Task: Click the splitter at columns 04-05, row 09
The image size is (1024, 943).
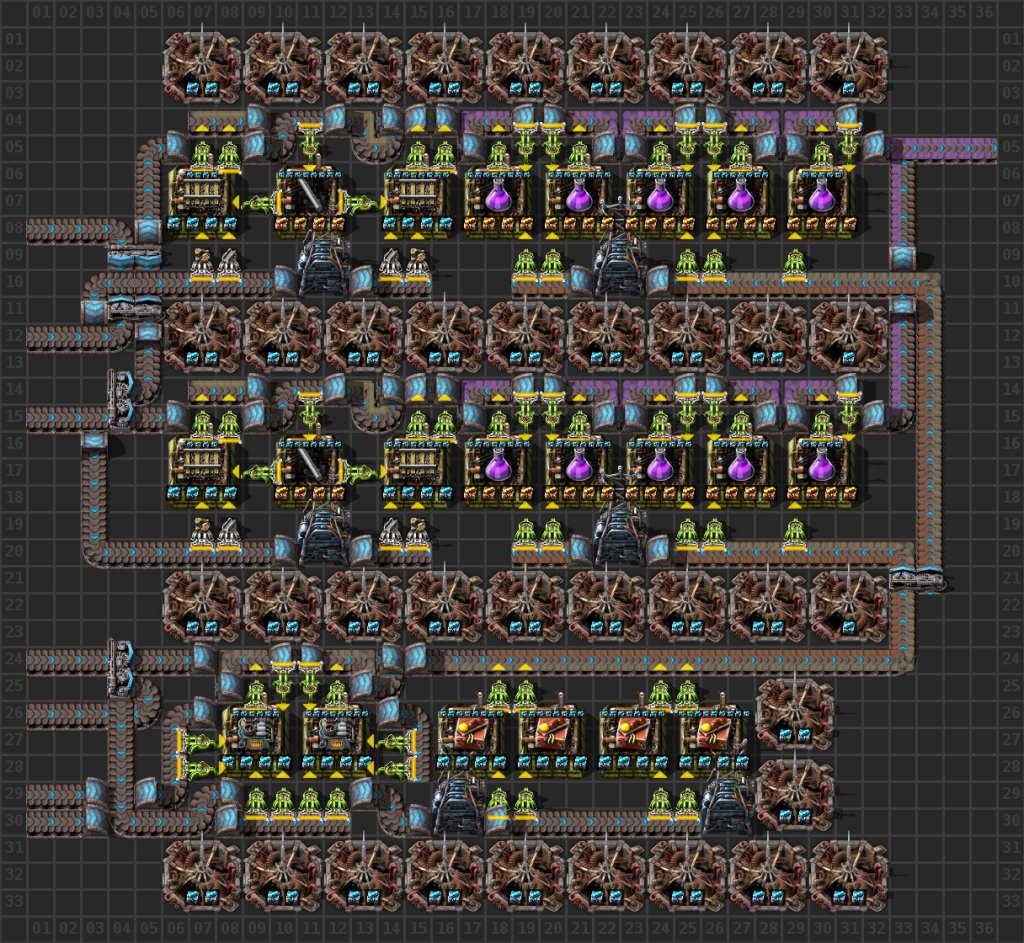Action: [x=135, y=255]
